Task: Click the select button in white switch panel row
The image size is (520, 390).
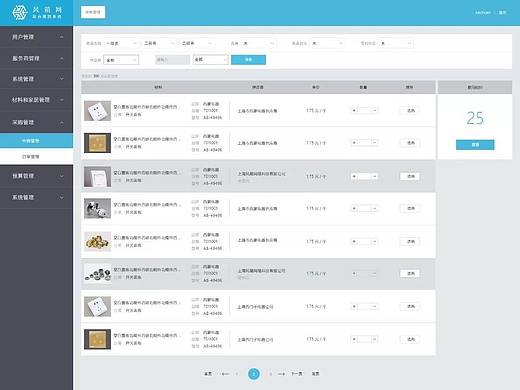Action: (x=410, y=176)
